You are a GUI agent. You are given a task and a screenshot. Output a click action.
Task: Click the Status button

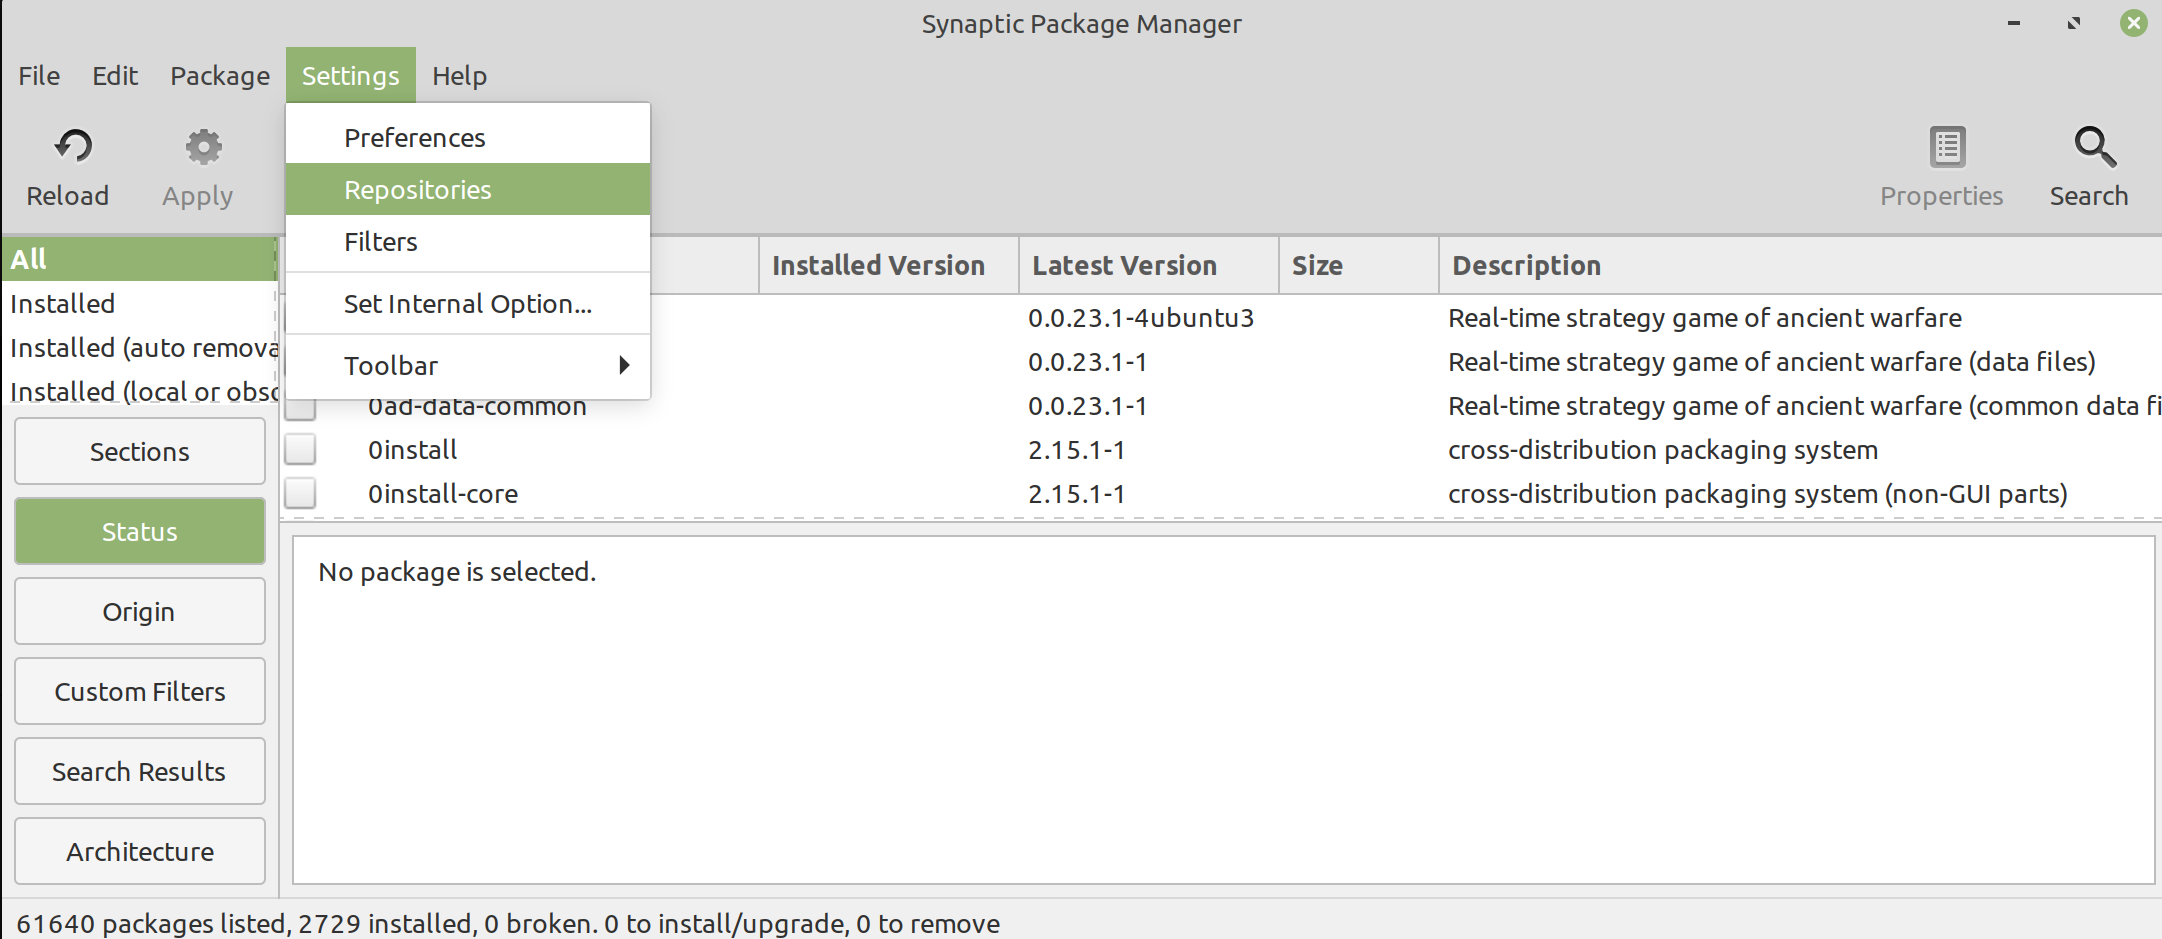[140, 532]
